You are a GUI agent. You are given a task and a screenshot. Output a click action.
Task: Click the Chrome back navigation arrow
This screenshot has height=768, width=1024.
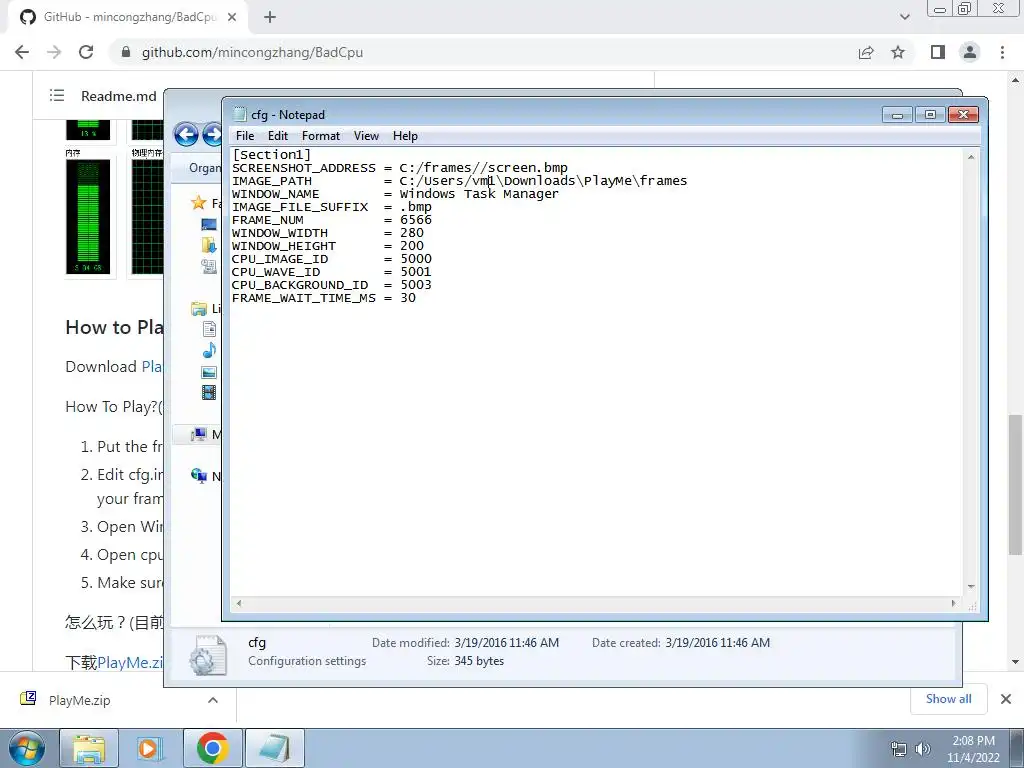coord(22,52)
